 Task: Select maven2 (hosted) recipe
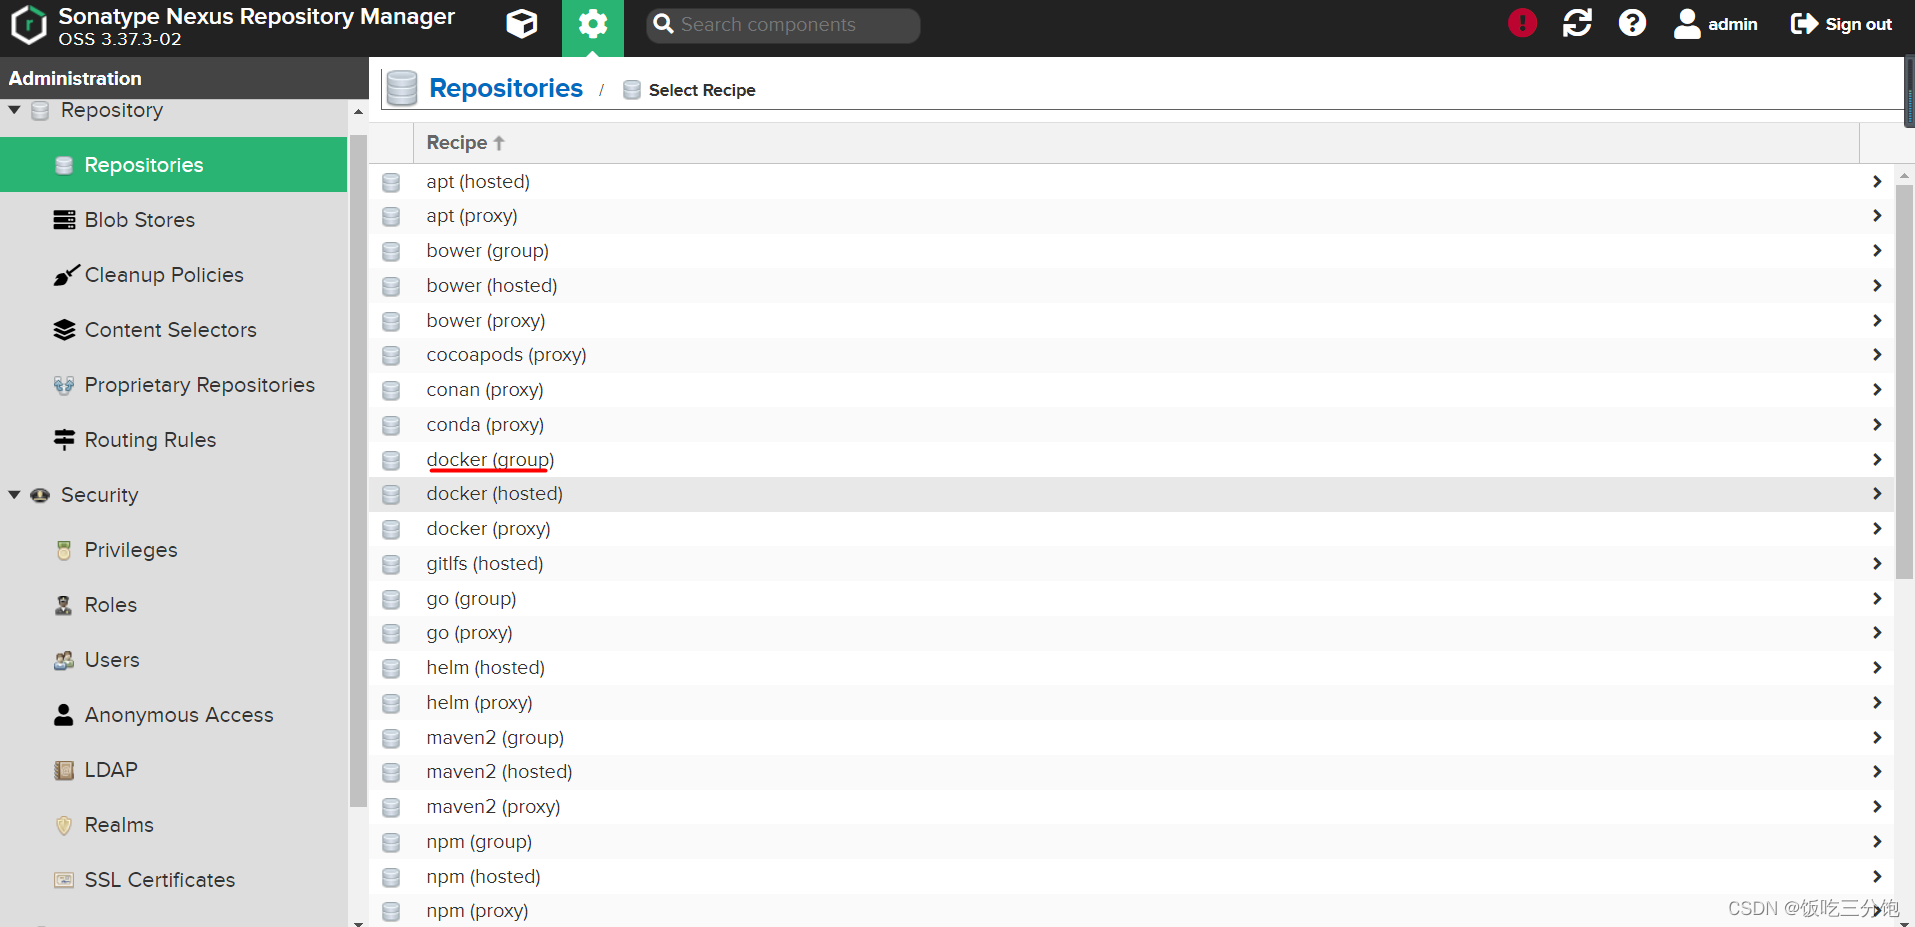[1131, 772]
